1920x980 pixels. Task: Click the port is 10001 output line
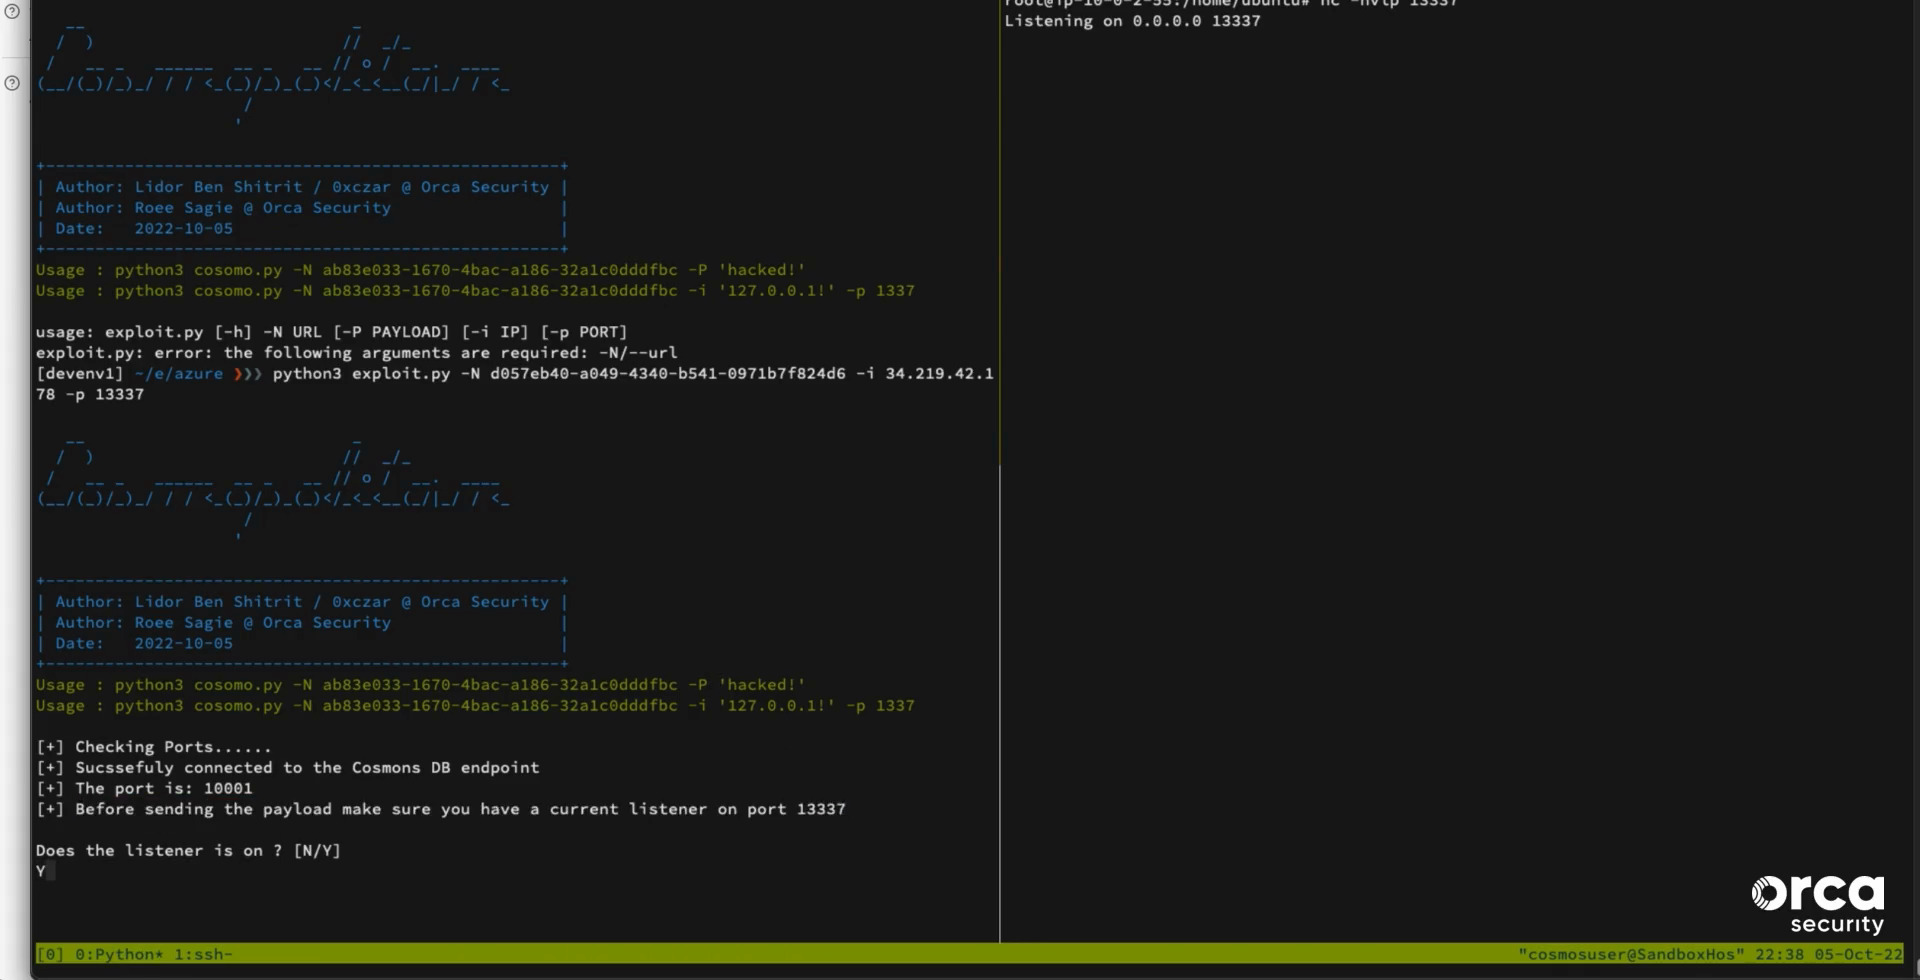(145, 788)
